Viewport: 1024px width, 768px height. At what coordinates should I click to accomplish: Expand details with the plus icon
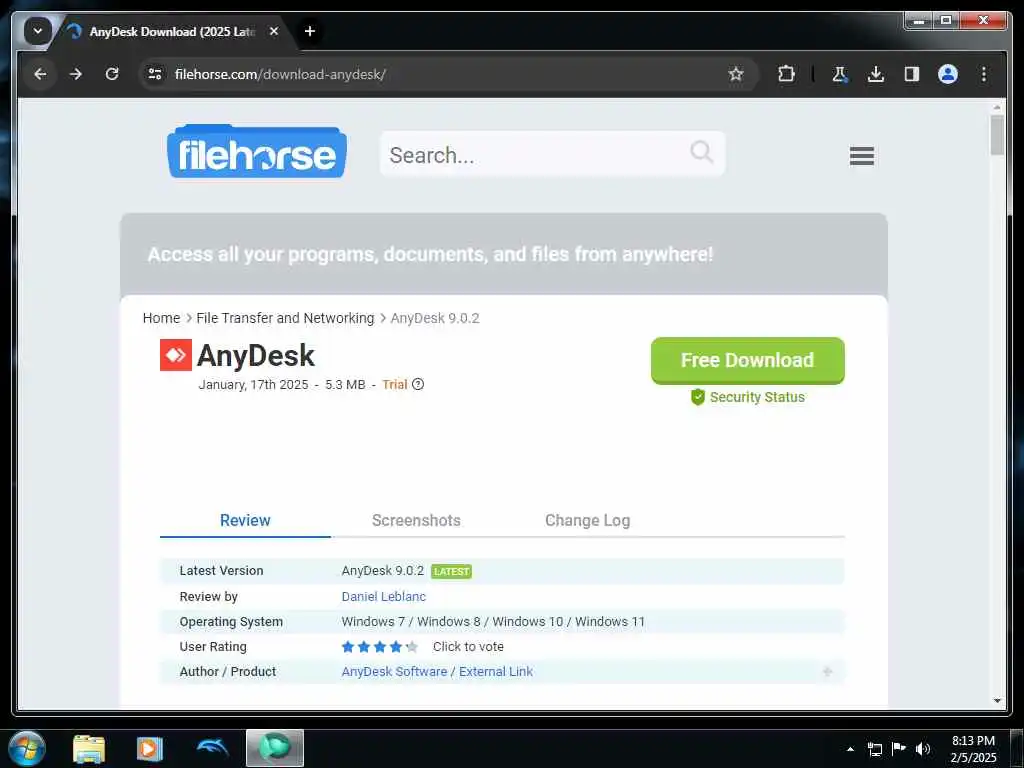[x=827, y=671]
